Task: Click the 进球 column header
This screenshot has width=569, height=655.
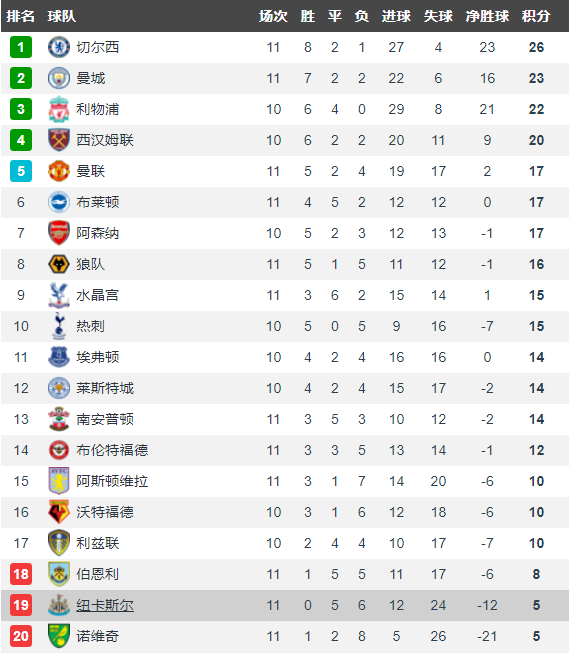Action: pos(396,16)
